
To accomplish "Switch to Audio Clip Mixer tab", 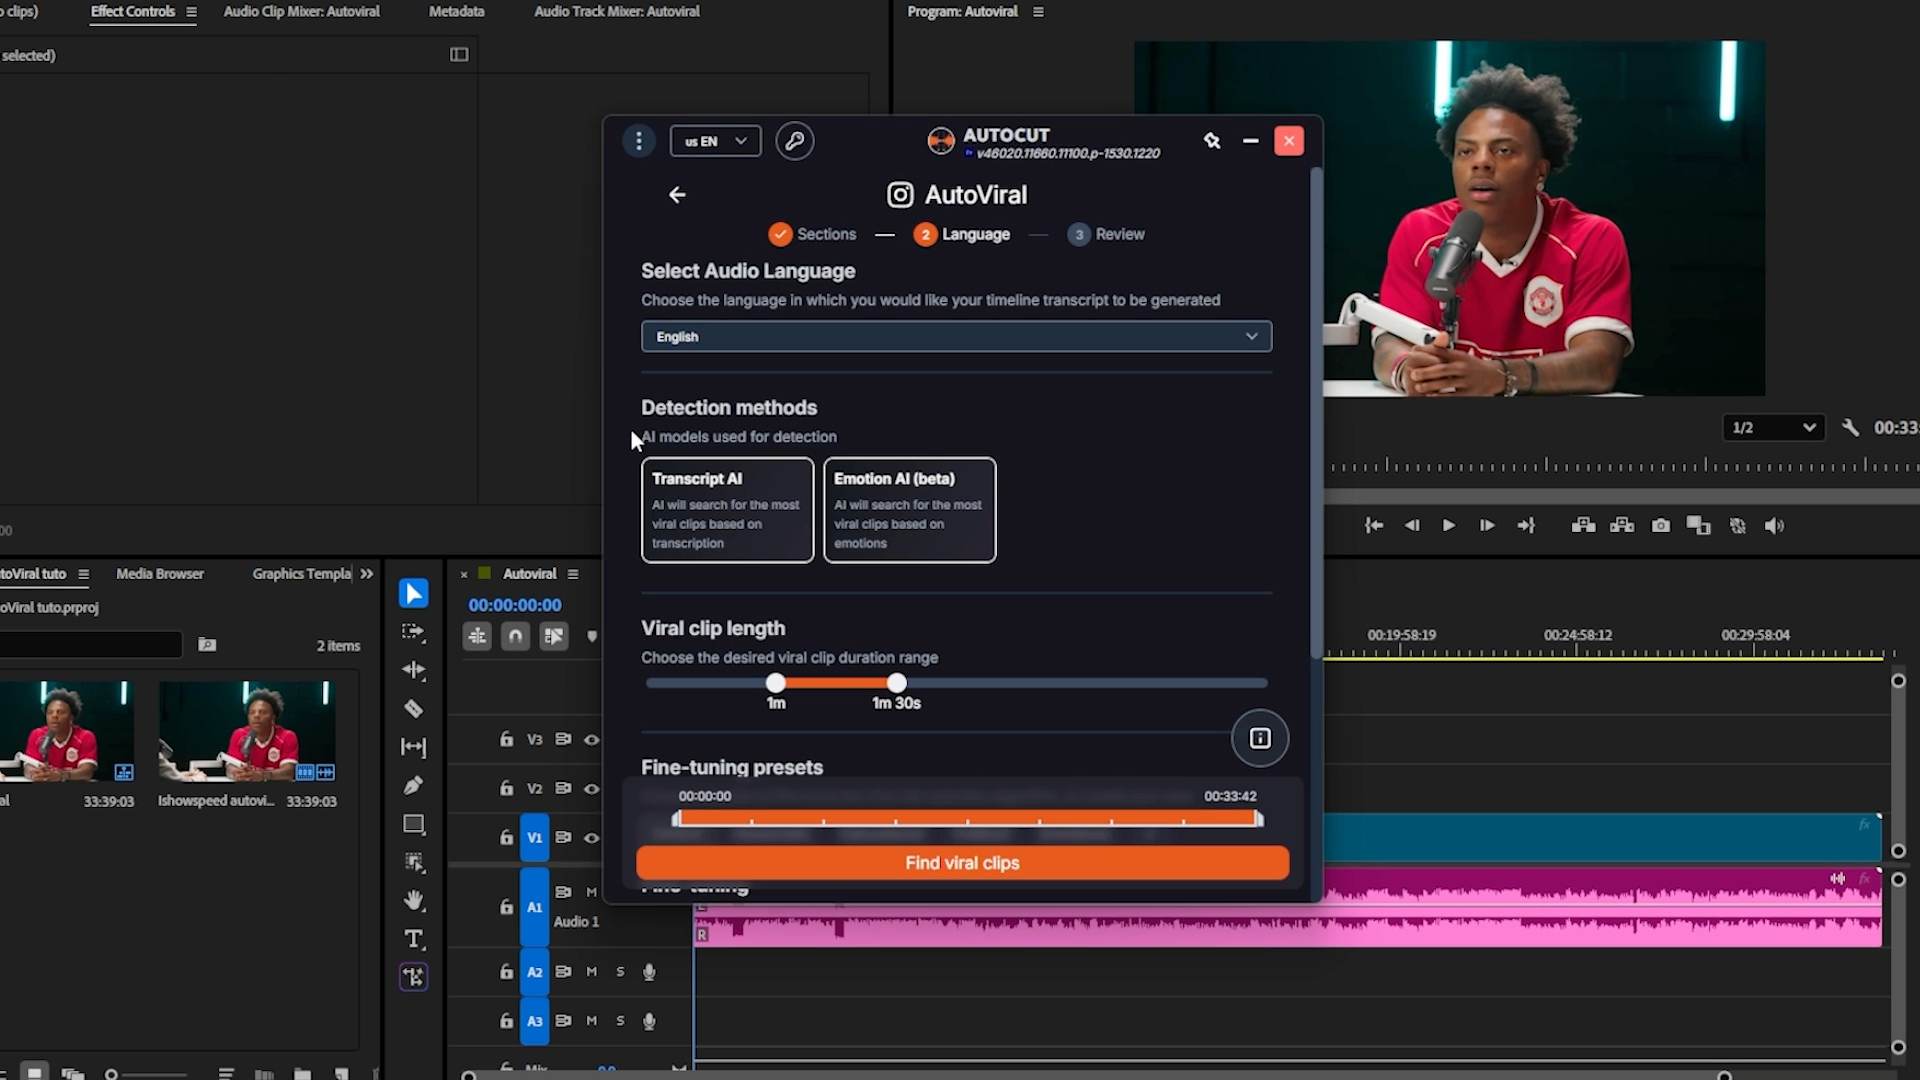I will (302, 12).
